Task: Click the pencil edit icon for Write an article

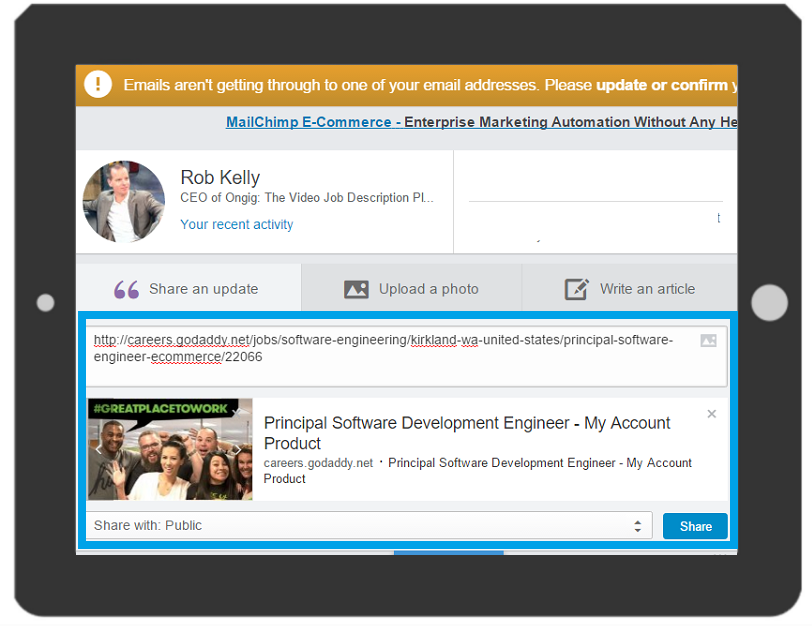Action: point(576,289)
